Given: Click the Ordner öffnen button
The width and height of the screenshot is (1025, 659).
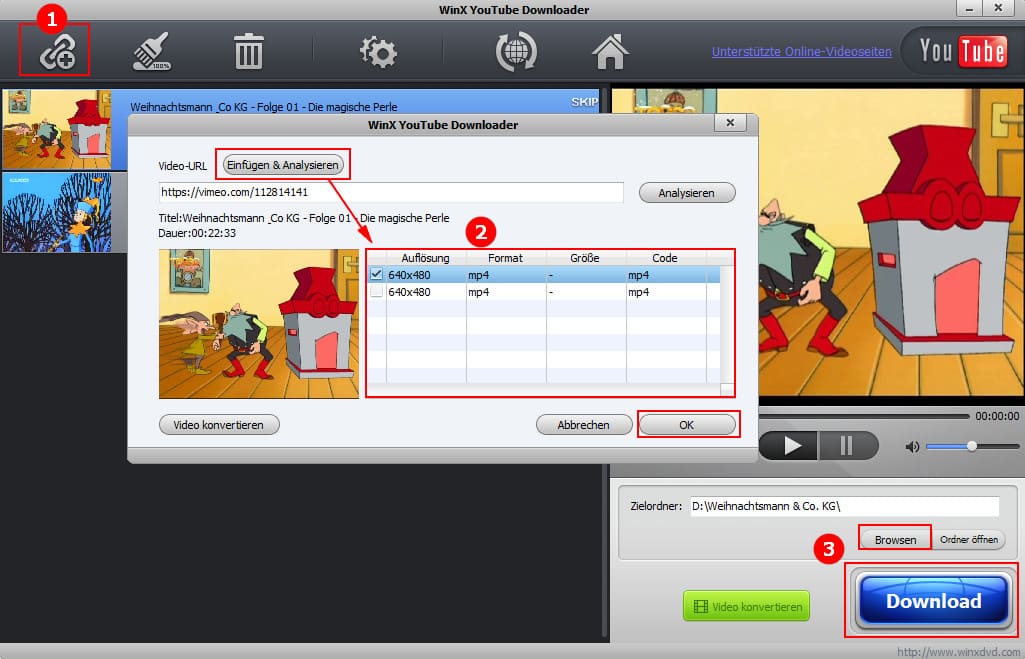Looking at the screenshot, I should pyautogui.click(x=969, y=539).
